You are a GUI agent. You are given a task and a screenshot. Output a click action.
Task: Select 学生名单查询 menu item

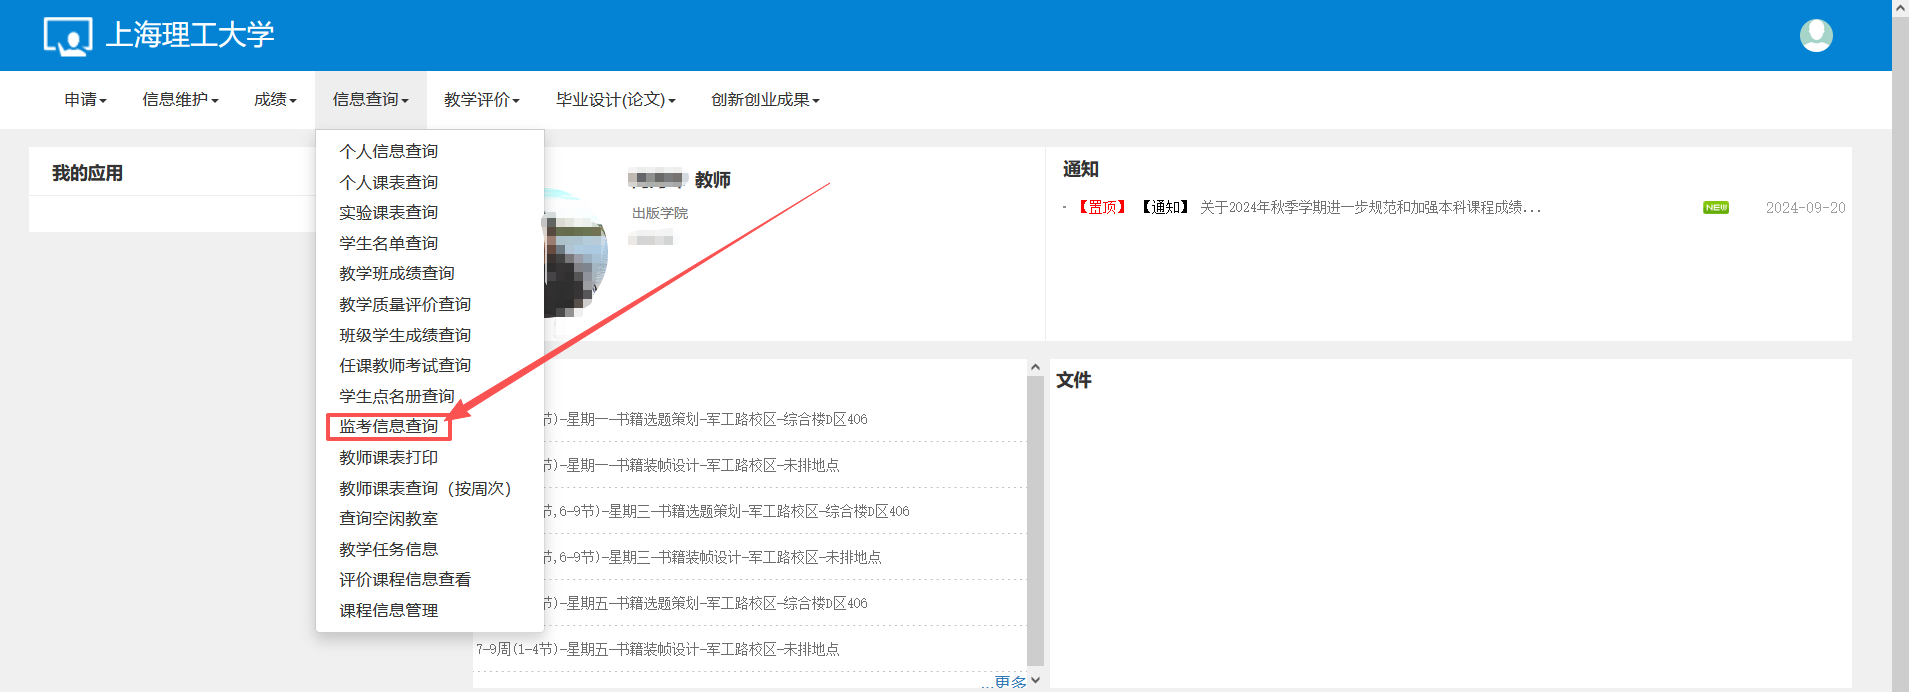[x=389, y=244]
